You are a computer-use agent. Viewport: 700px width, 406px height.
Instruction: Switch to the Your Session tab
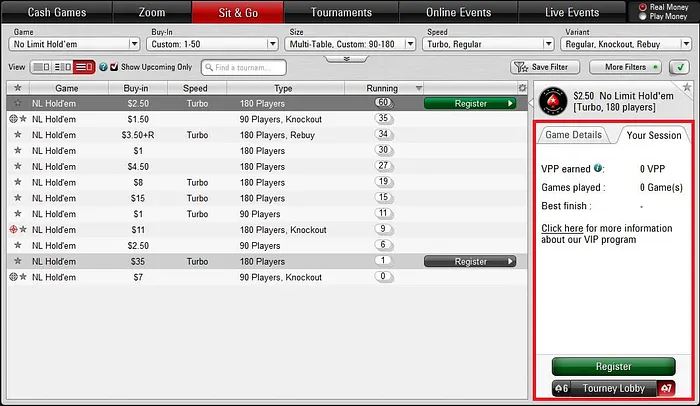pos(654,135)
